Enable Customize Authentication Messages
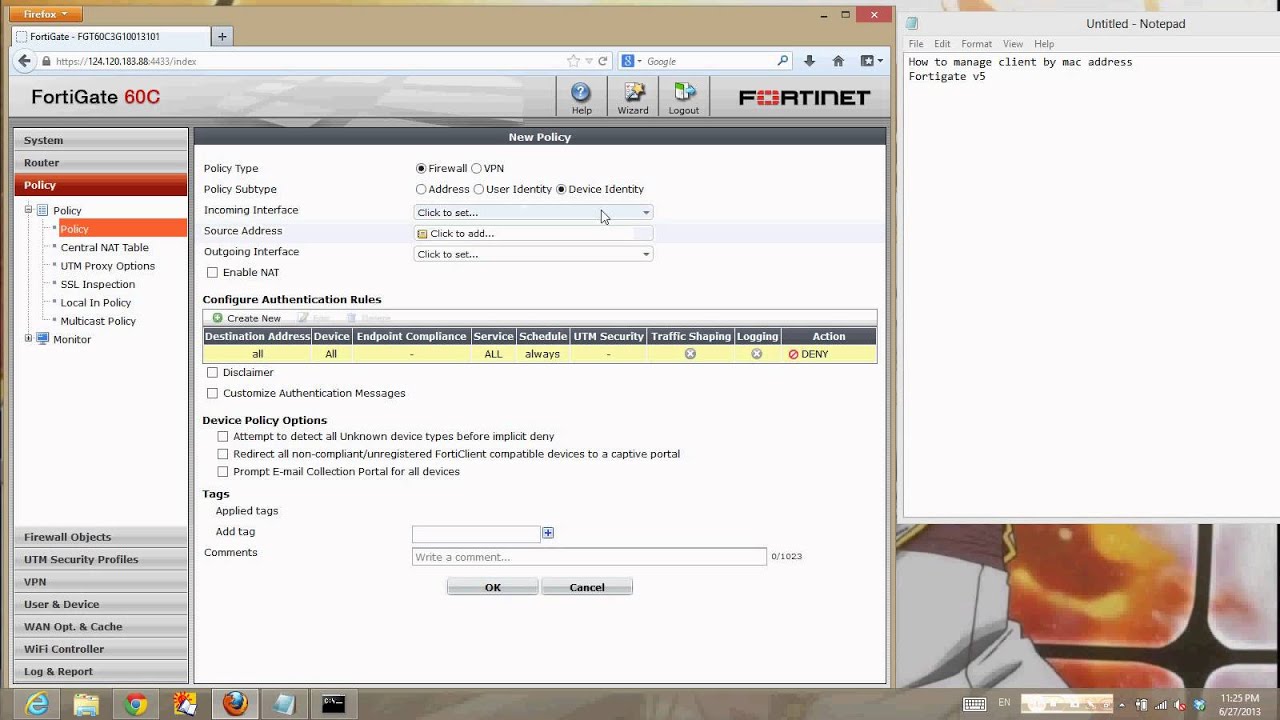This screenshot has width=1280, height=720. pyautogui.click(x=212, y=393)
